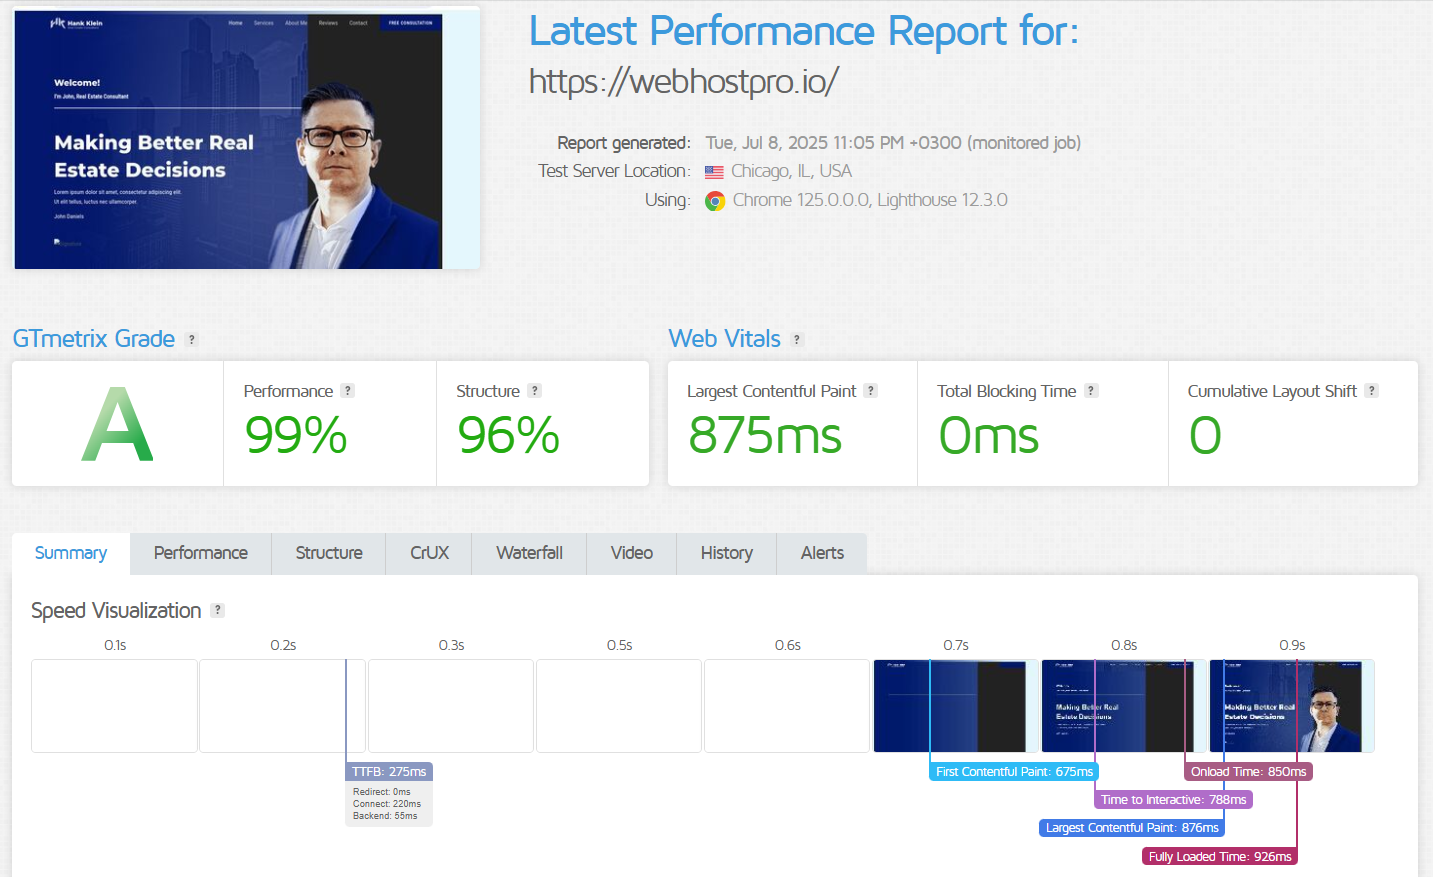Click help icon beside Largest Contentful Paint
The width and height of the screenshot is (1433, 877).
(x=871, y=391)
